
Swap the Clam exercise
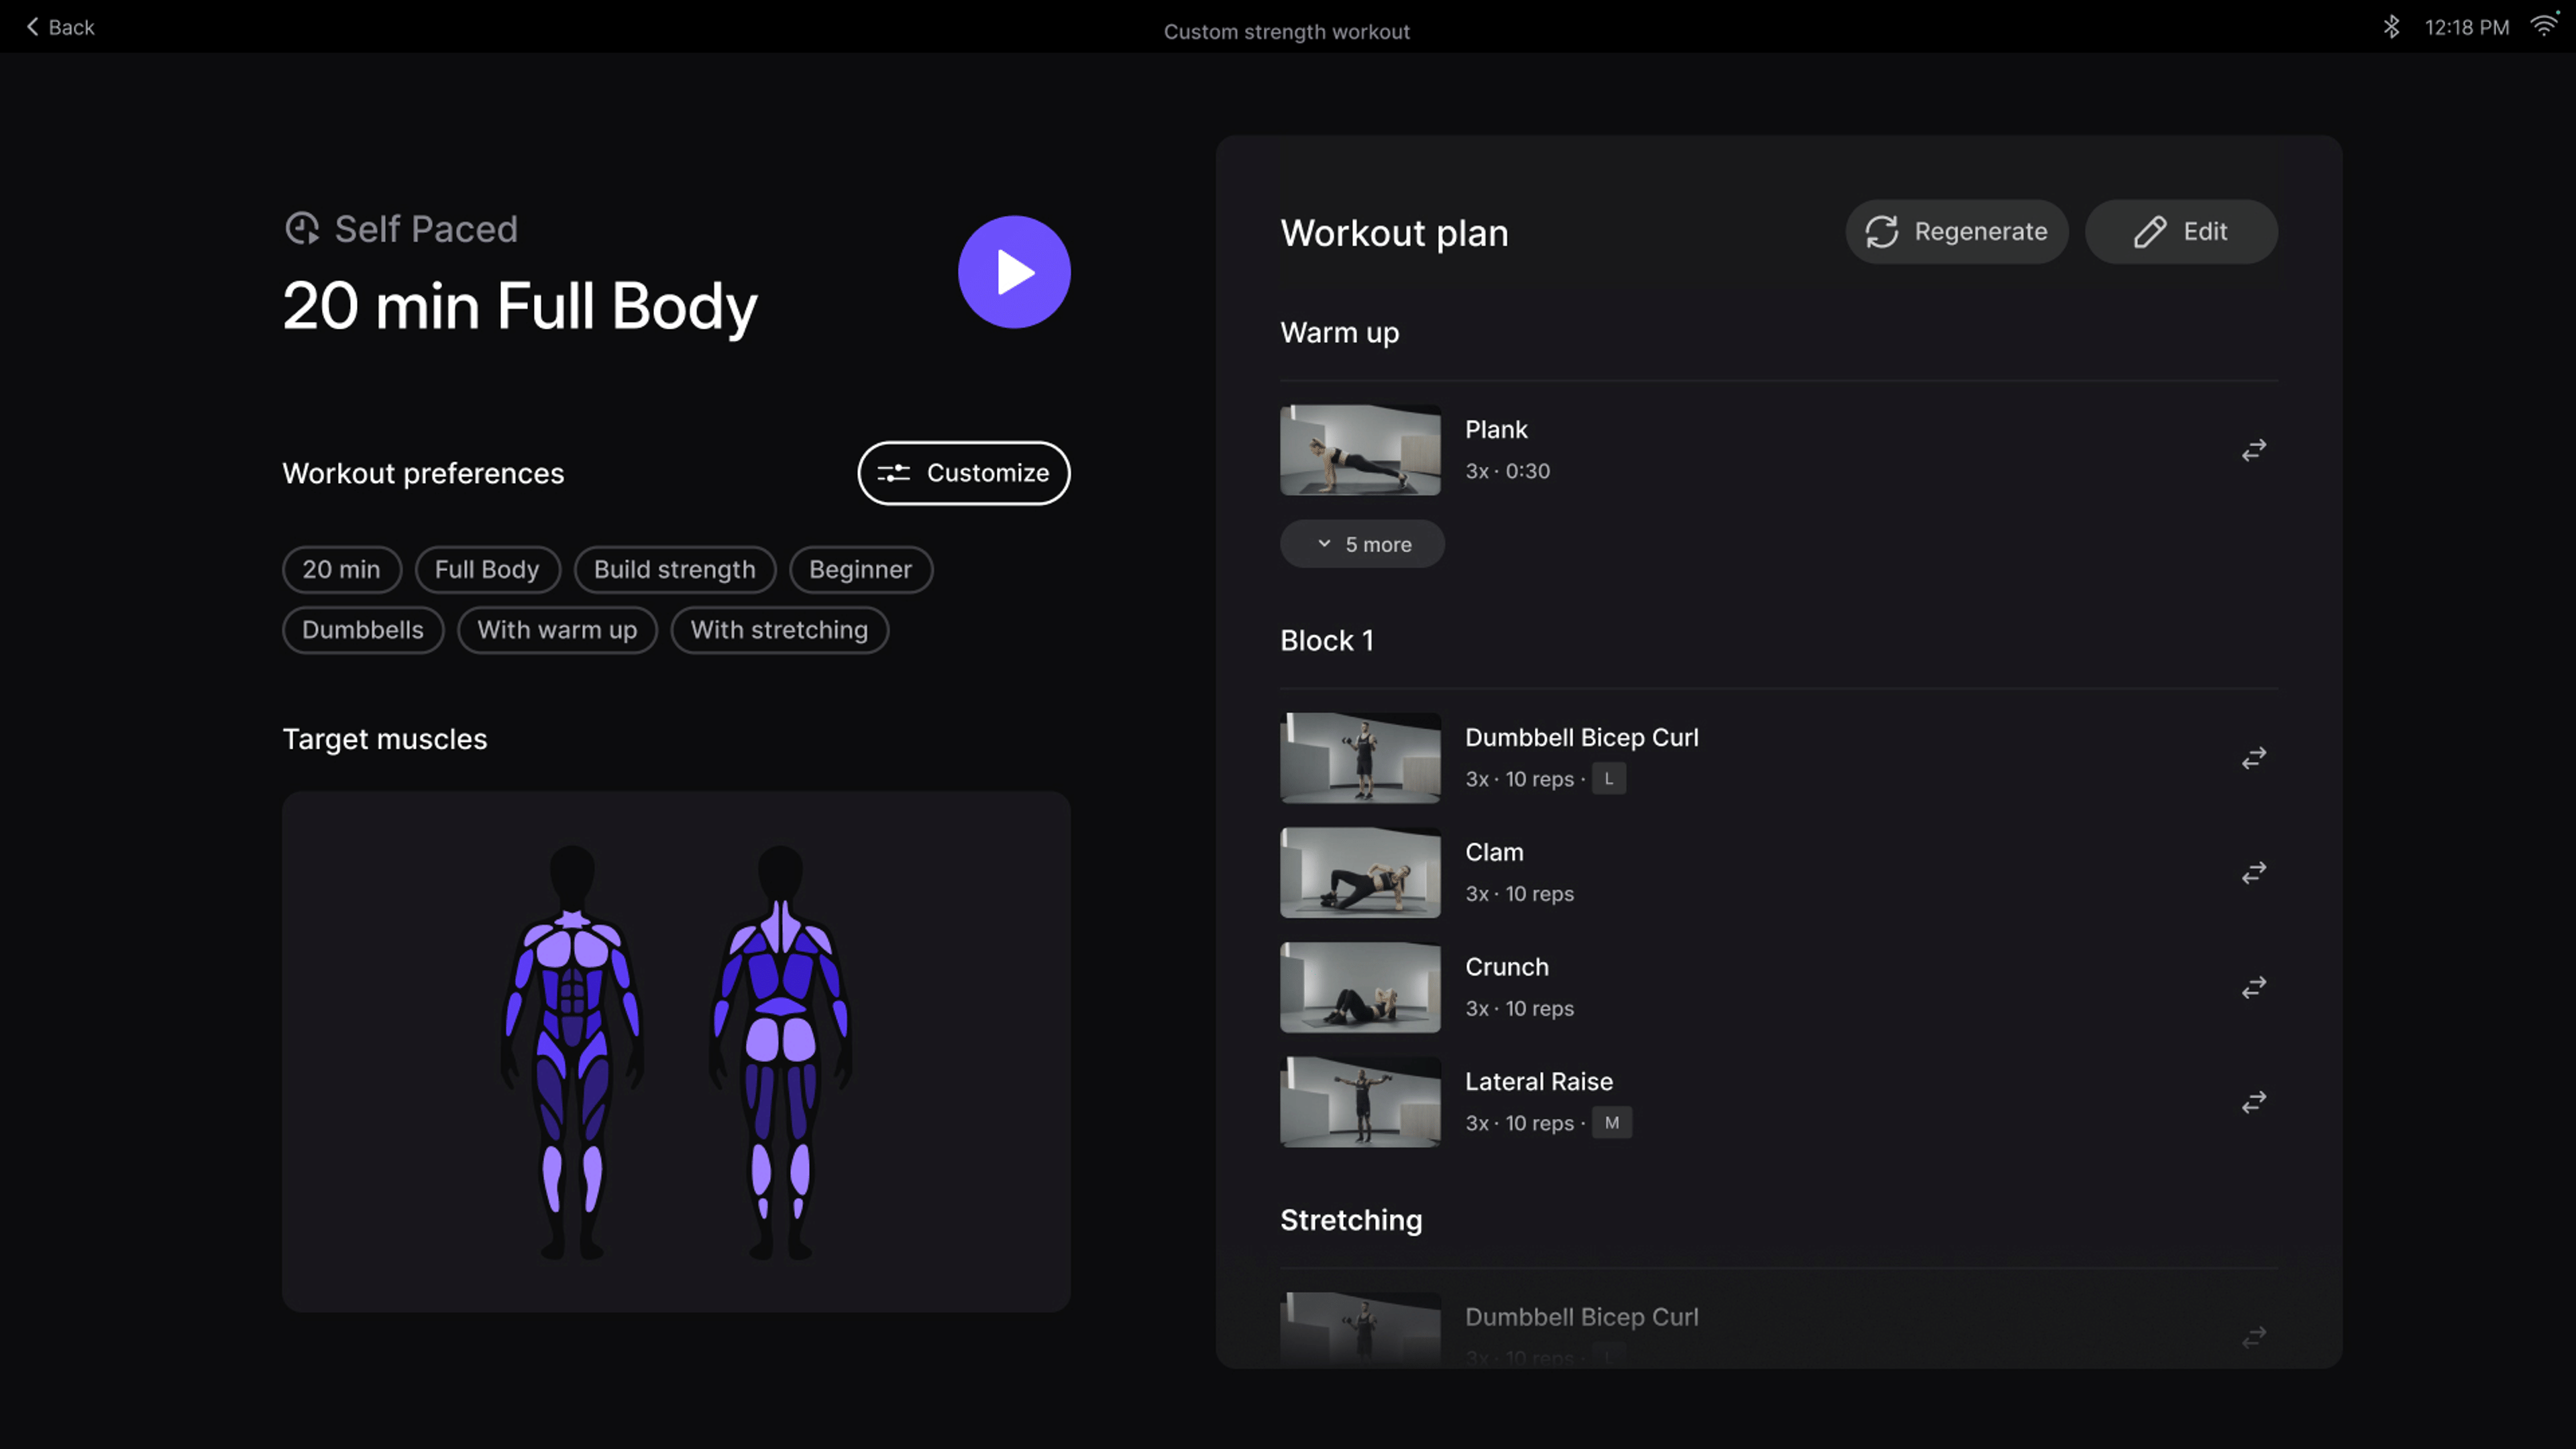click(2253, 872)
